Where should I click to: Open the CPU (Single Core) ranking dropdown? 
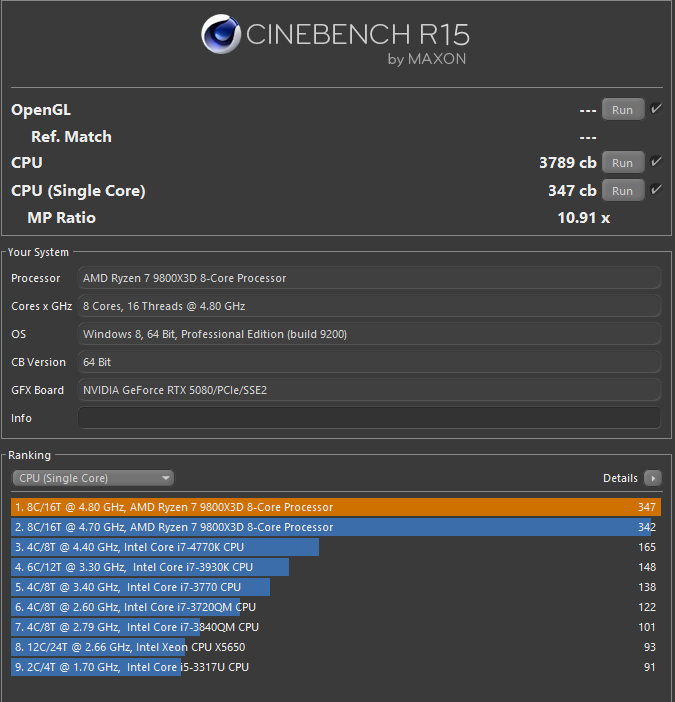pyautogui.click(x=93, y=478)
